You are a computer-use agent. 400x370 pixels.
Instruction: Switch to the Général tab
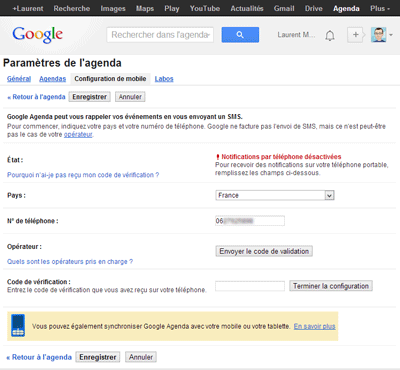(19, 79)
